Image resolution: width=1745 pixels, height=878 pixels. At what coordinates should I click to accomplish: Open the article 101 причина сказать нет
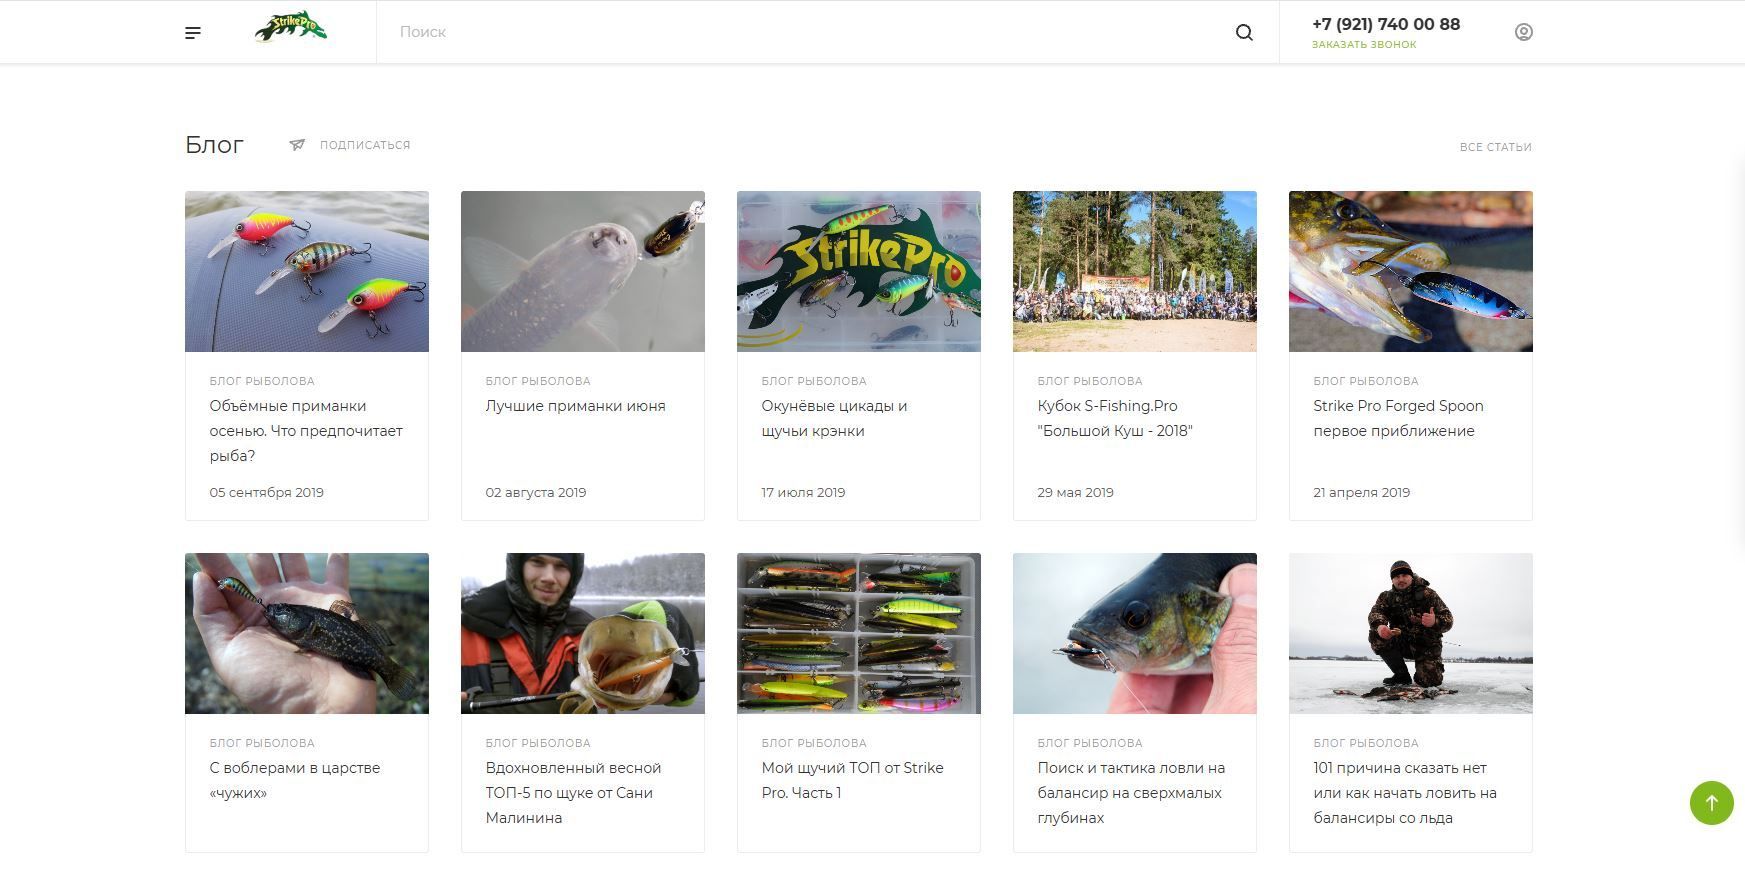coord(1405,793)
